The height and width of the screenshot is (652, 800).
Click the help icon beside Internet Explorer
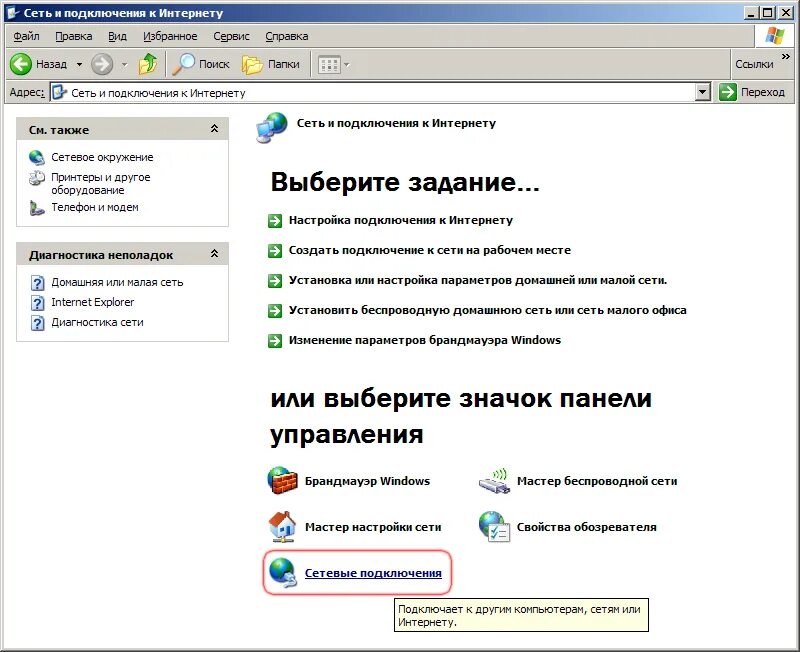[x=37, y=303]
